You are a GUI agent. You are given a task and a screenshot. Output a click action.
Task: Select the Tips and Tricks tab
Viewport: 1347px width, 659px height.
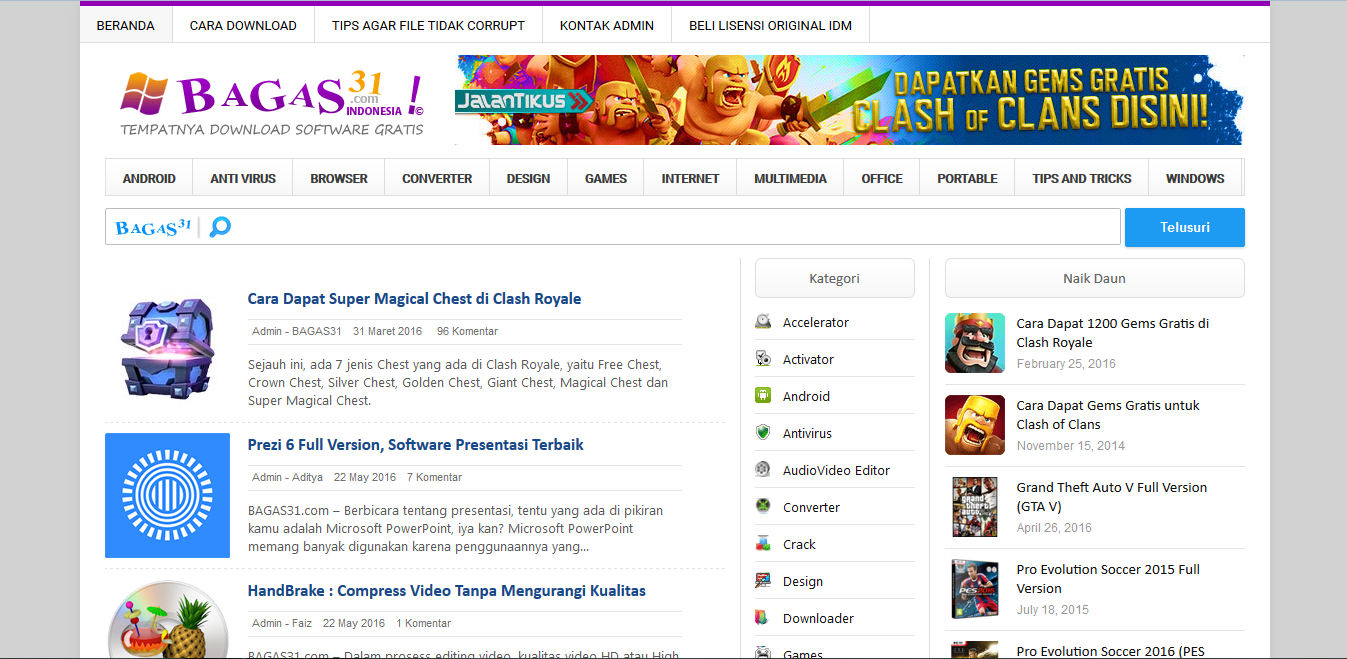click(1082, 178)
